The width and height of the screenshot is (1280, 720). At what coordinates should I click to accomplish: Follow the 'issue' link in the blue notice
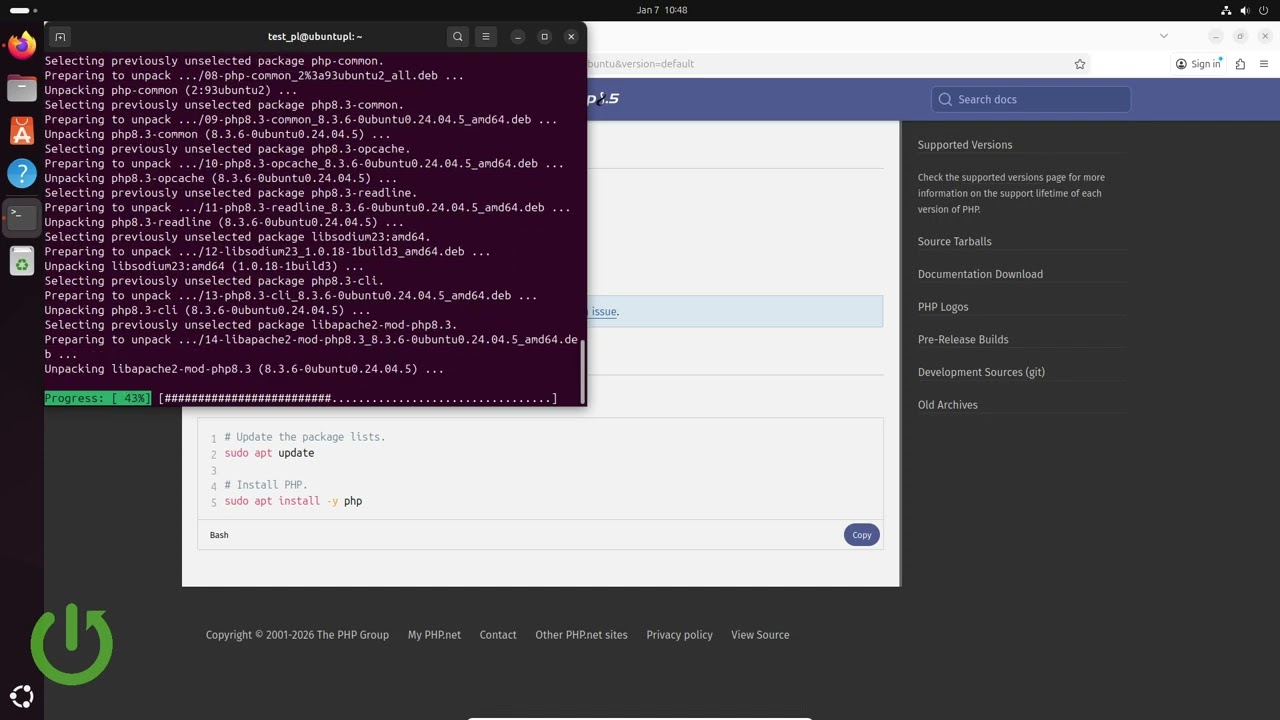pos(603,312)
